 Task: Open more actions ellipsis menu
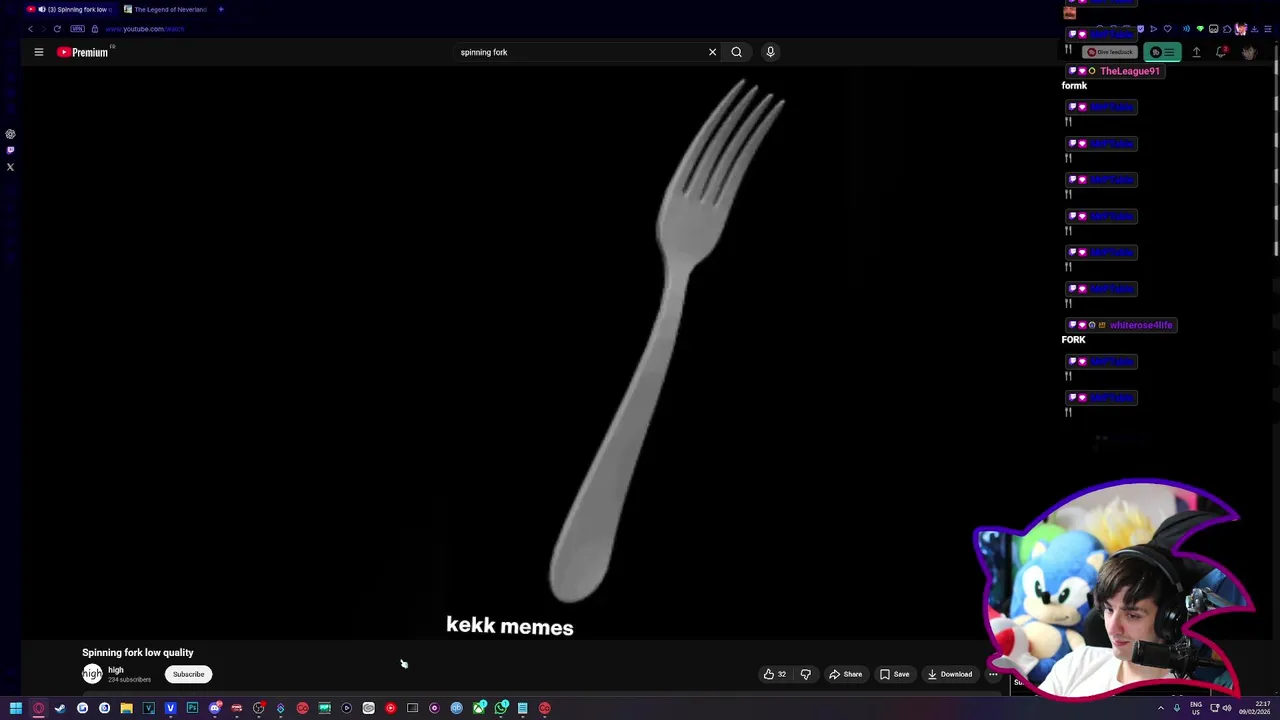[x=993, y=674]
